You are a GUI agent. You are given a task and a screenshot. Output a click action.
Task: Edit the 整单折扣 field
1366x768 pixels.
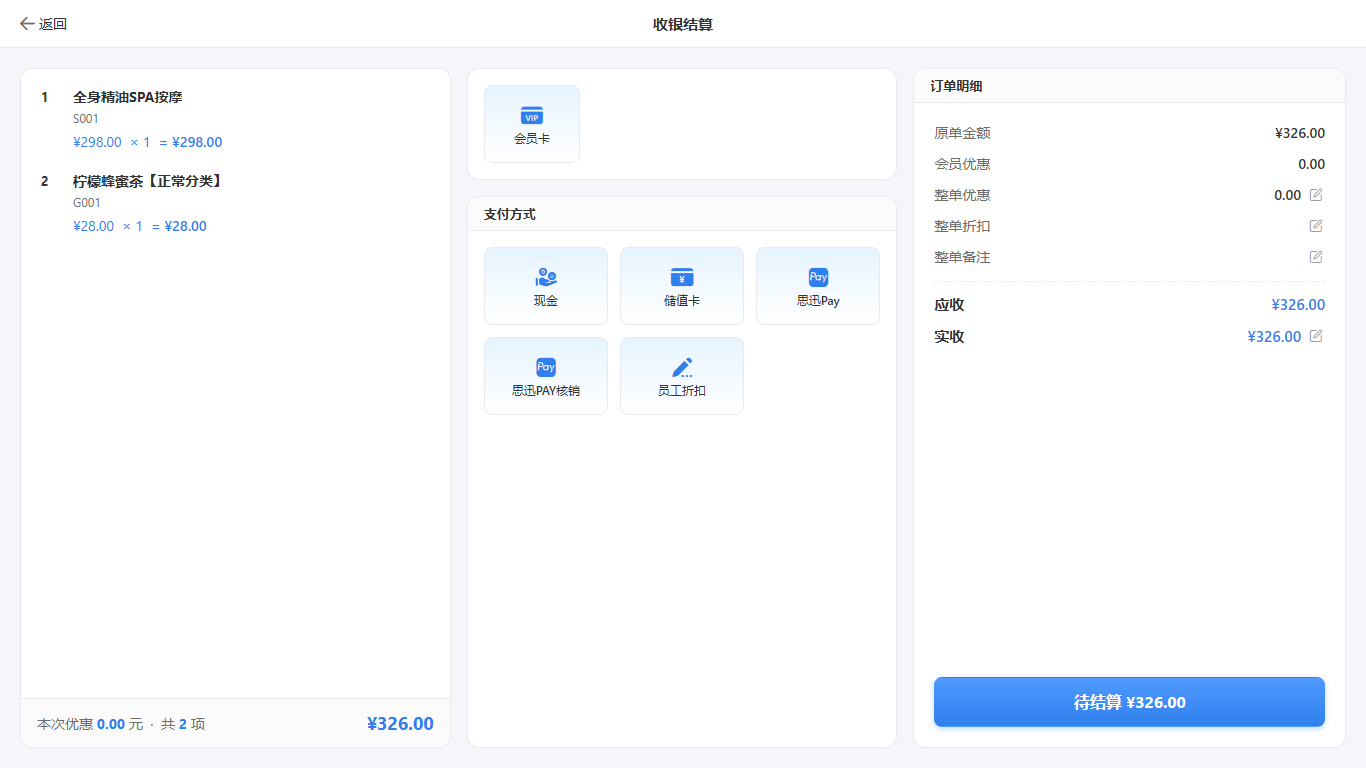coord(1316,226)
